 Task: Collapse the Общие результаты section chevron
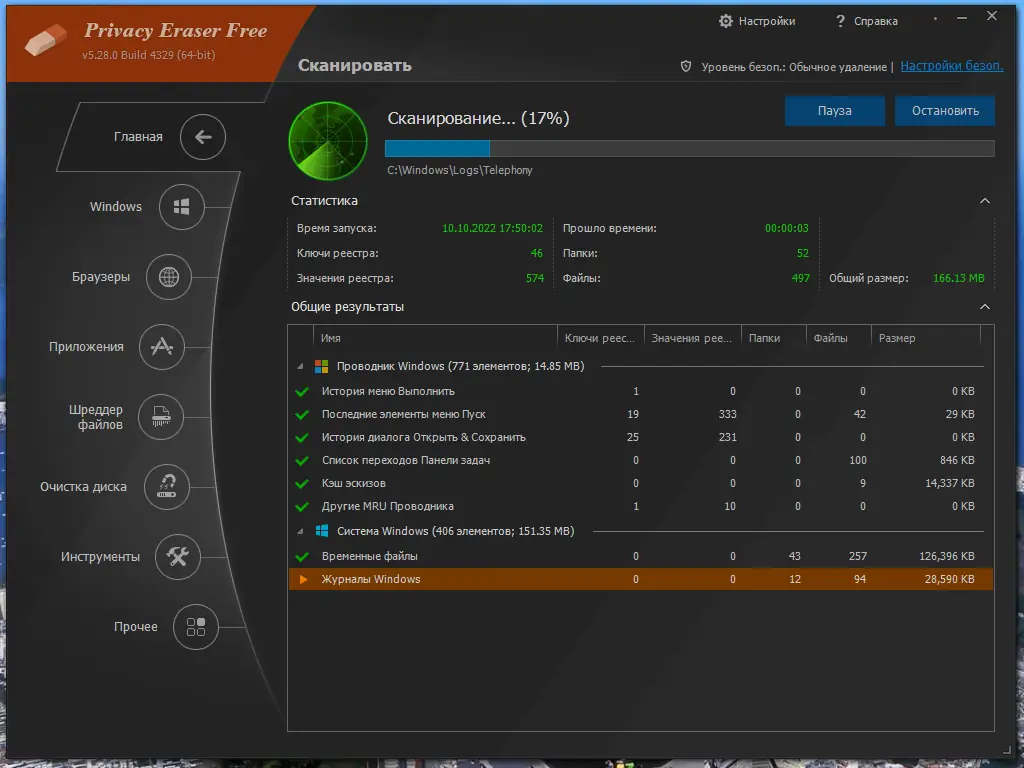tap(985, 307)
